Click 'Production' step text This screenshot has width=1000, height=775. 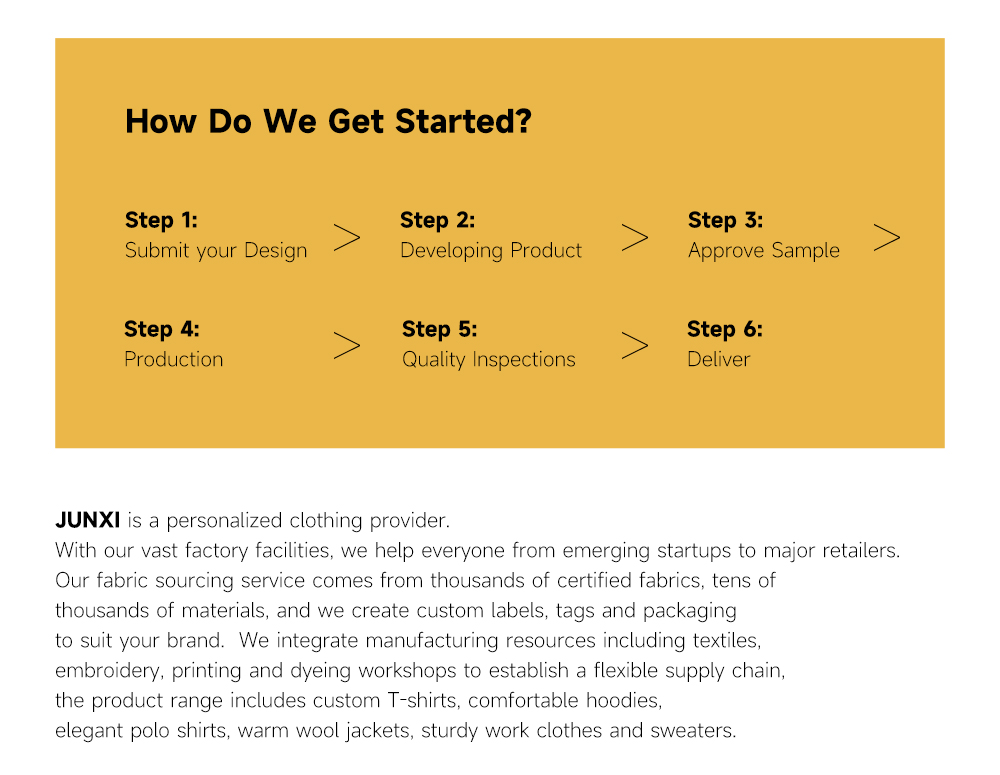tap(173, 359)
